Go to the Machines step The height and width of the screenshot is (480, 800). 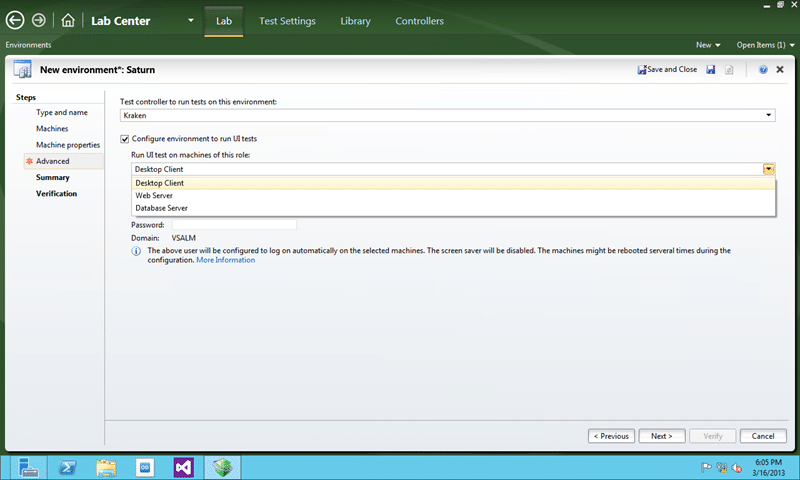coord(52,129)
